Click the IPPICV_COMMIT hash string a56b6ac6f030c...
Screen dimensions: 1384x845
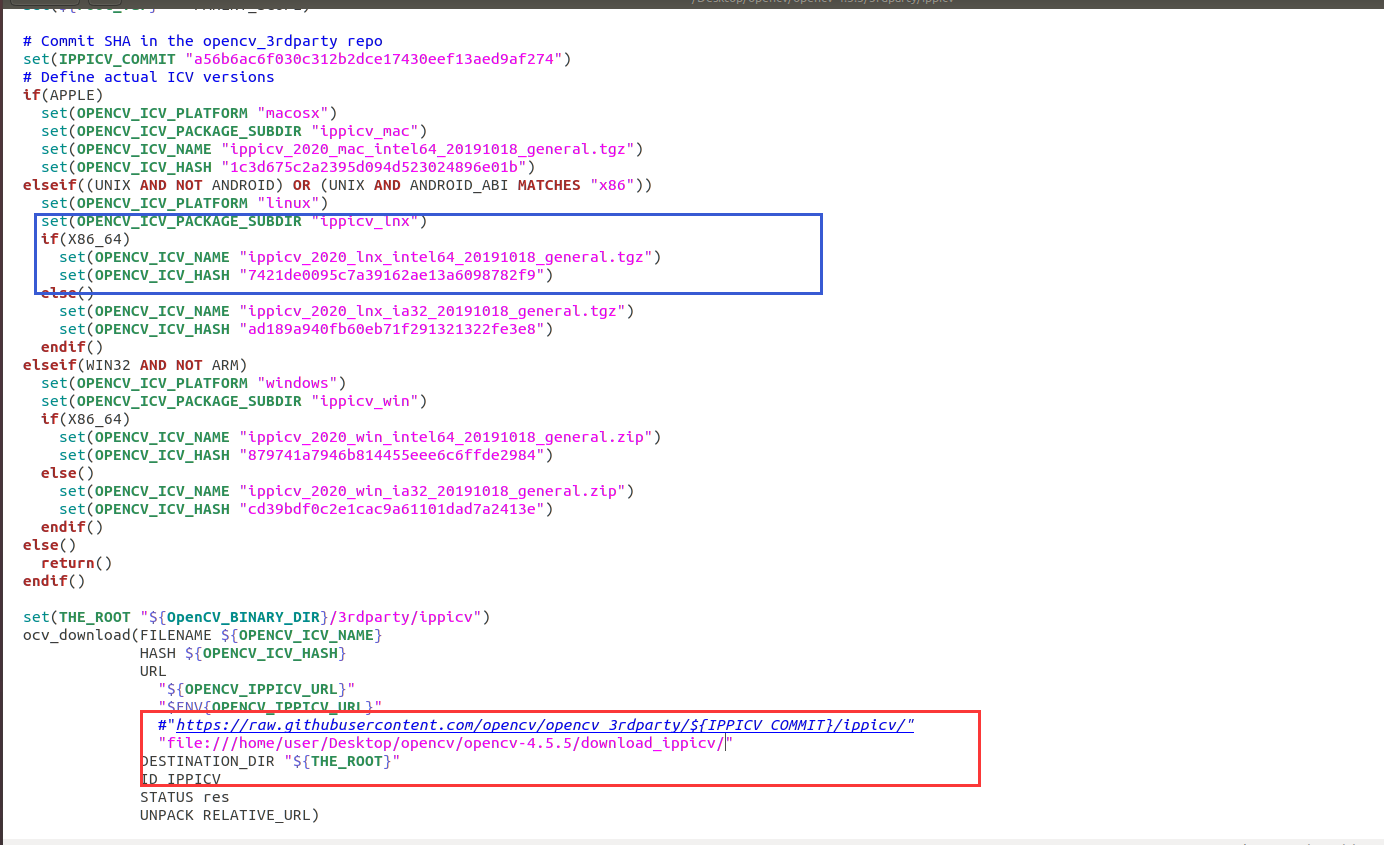374,59
